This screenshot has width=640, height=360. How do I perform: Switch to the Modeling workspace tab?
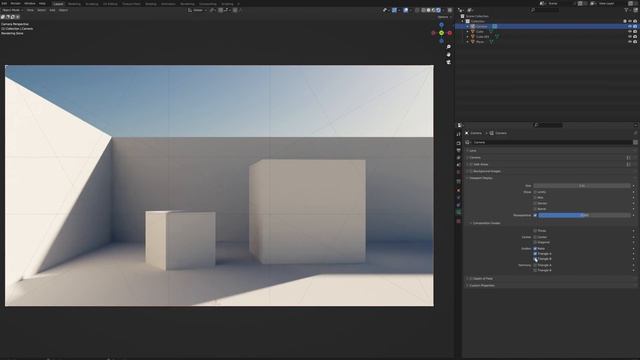(74, 4)
